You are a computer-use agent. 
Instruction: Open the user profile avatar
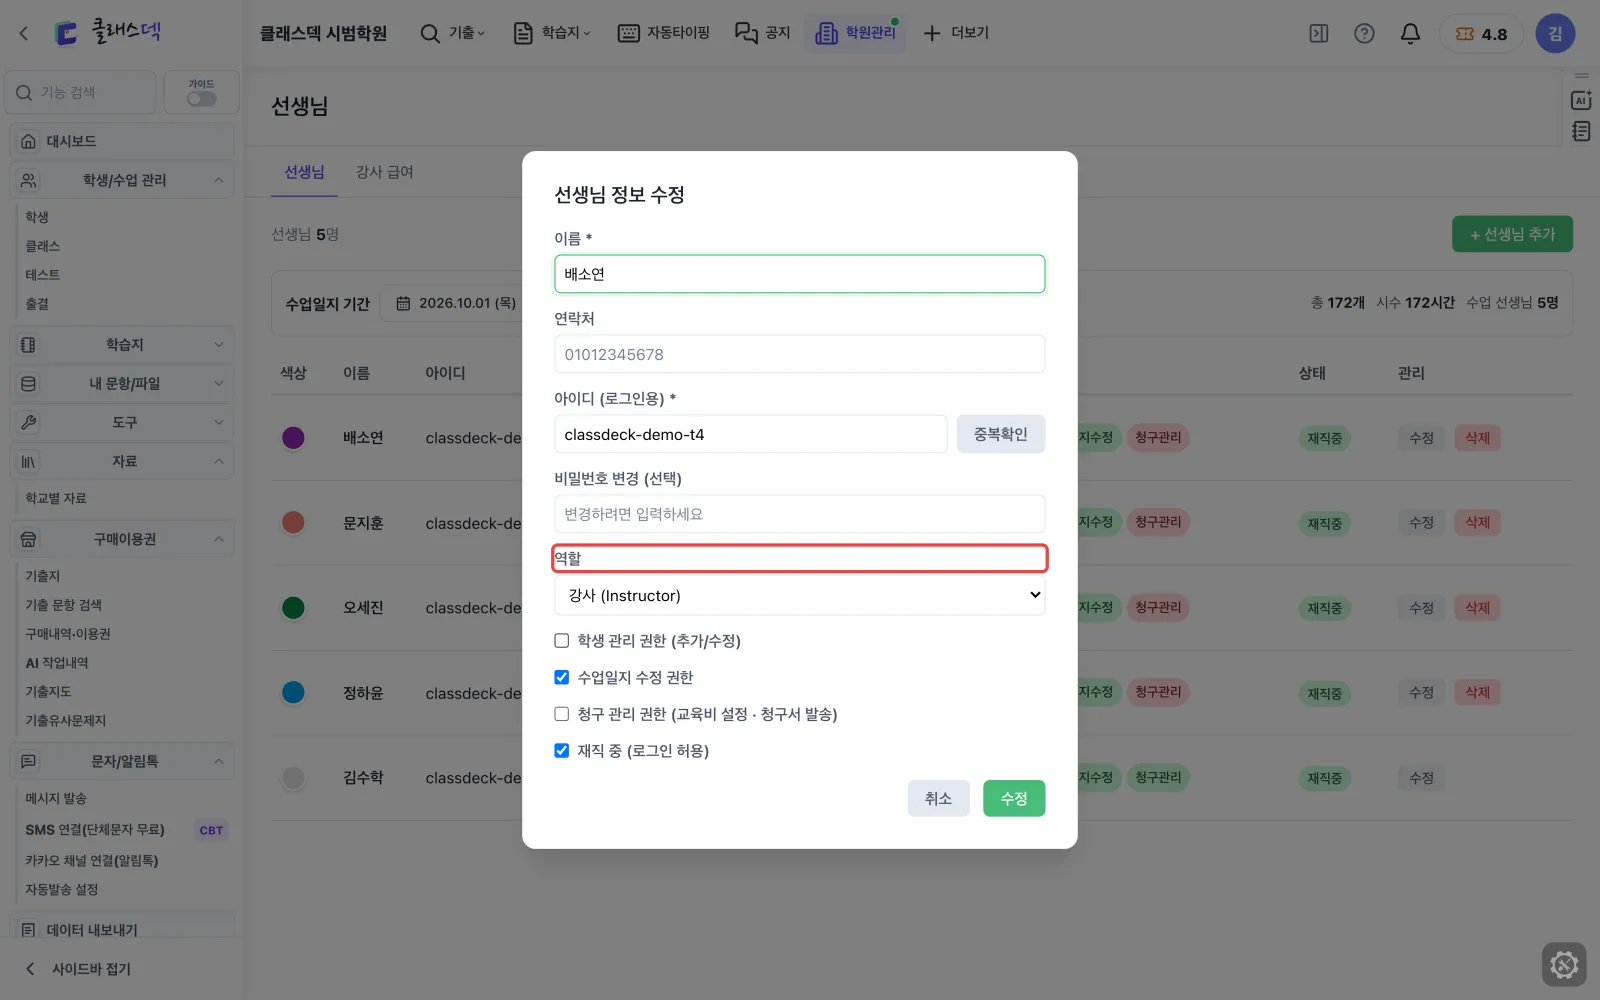click(1555, 33)
